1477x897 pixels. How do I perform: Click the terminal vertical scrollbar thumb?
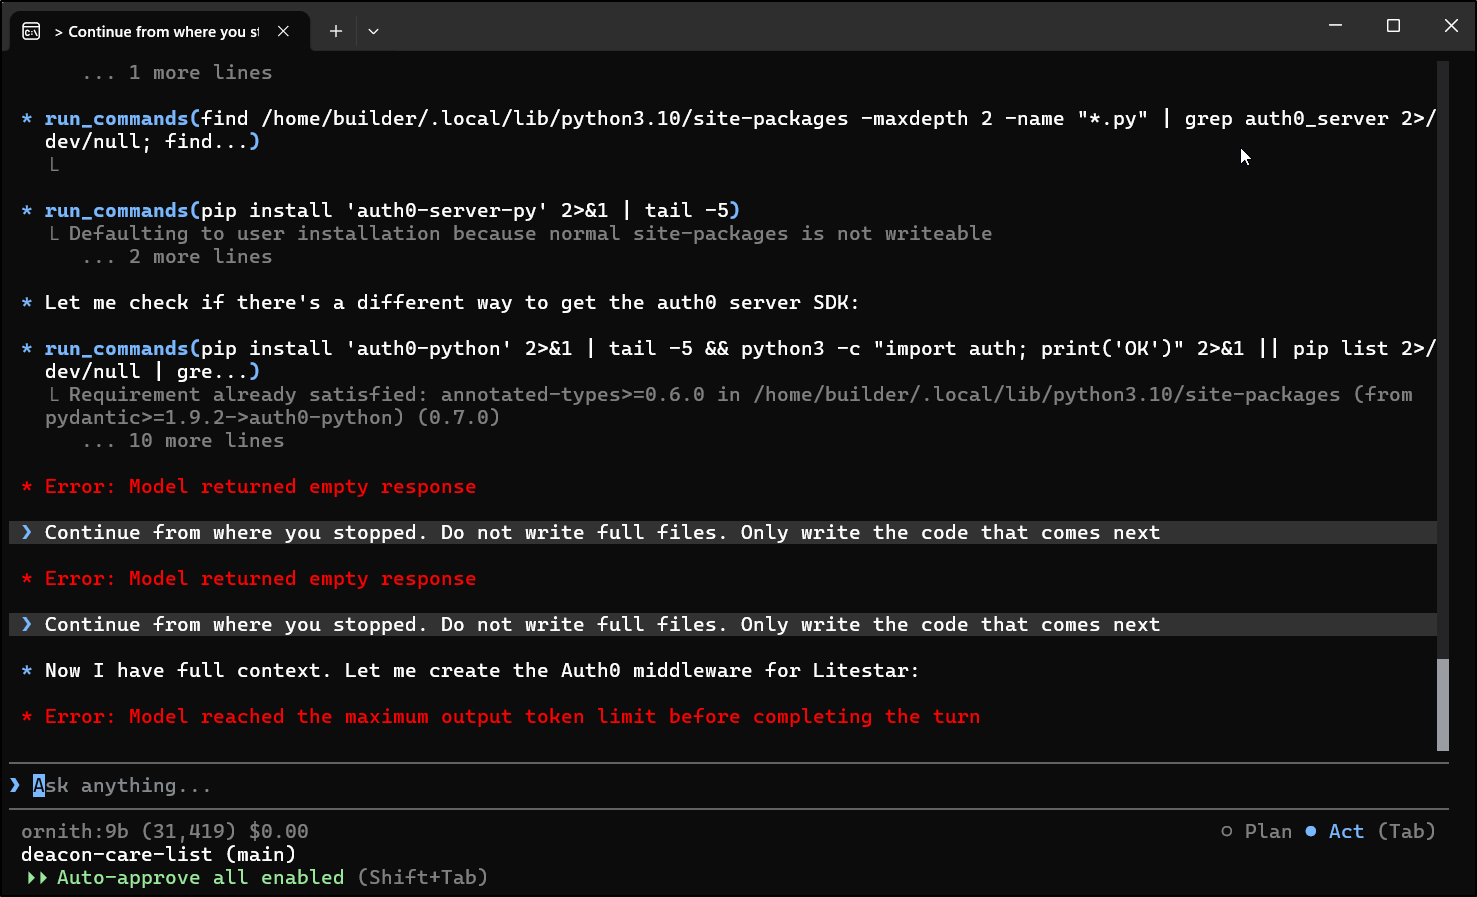click(x=1443, y=704)
